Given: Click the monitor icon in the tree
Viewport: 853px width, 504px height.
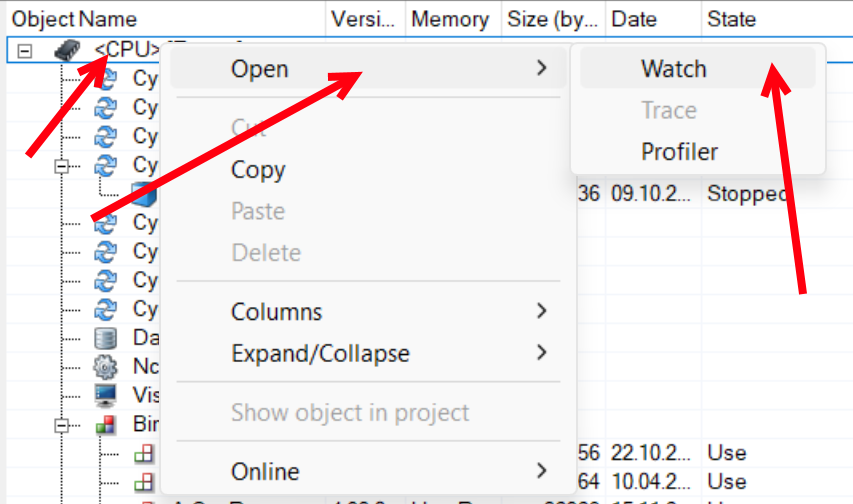Looking at the screenshot, I should pos(105,394).
